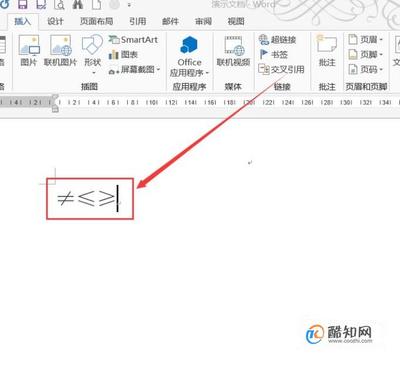Insert a 图表 chart
The width and height of the screenshot is (400, 366).
[x=123, y=55]
